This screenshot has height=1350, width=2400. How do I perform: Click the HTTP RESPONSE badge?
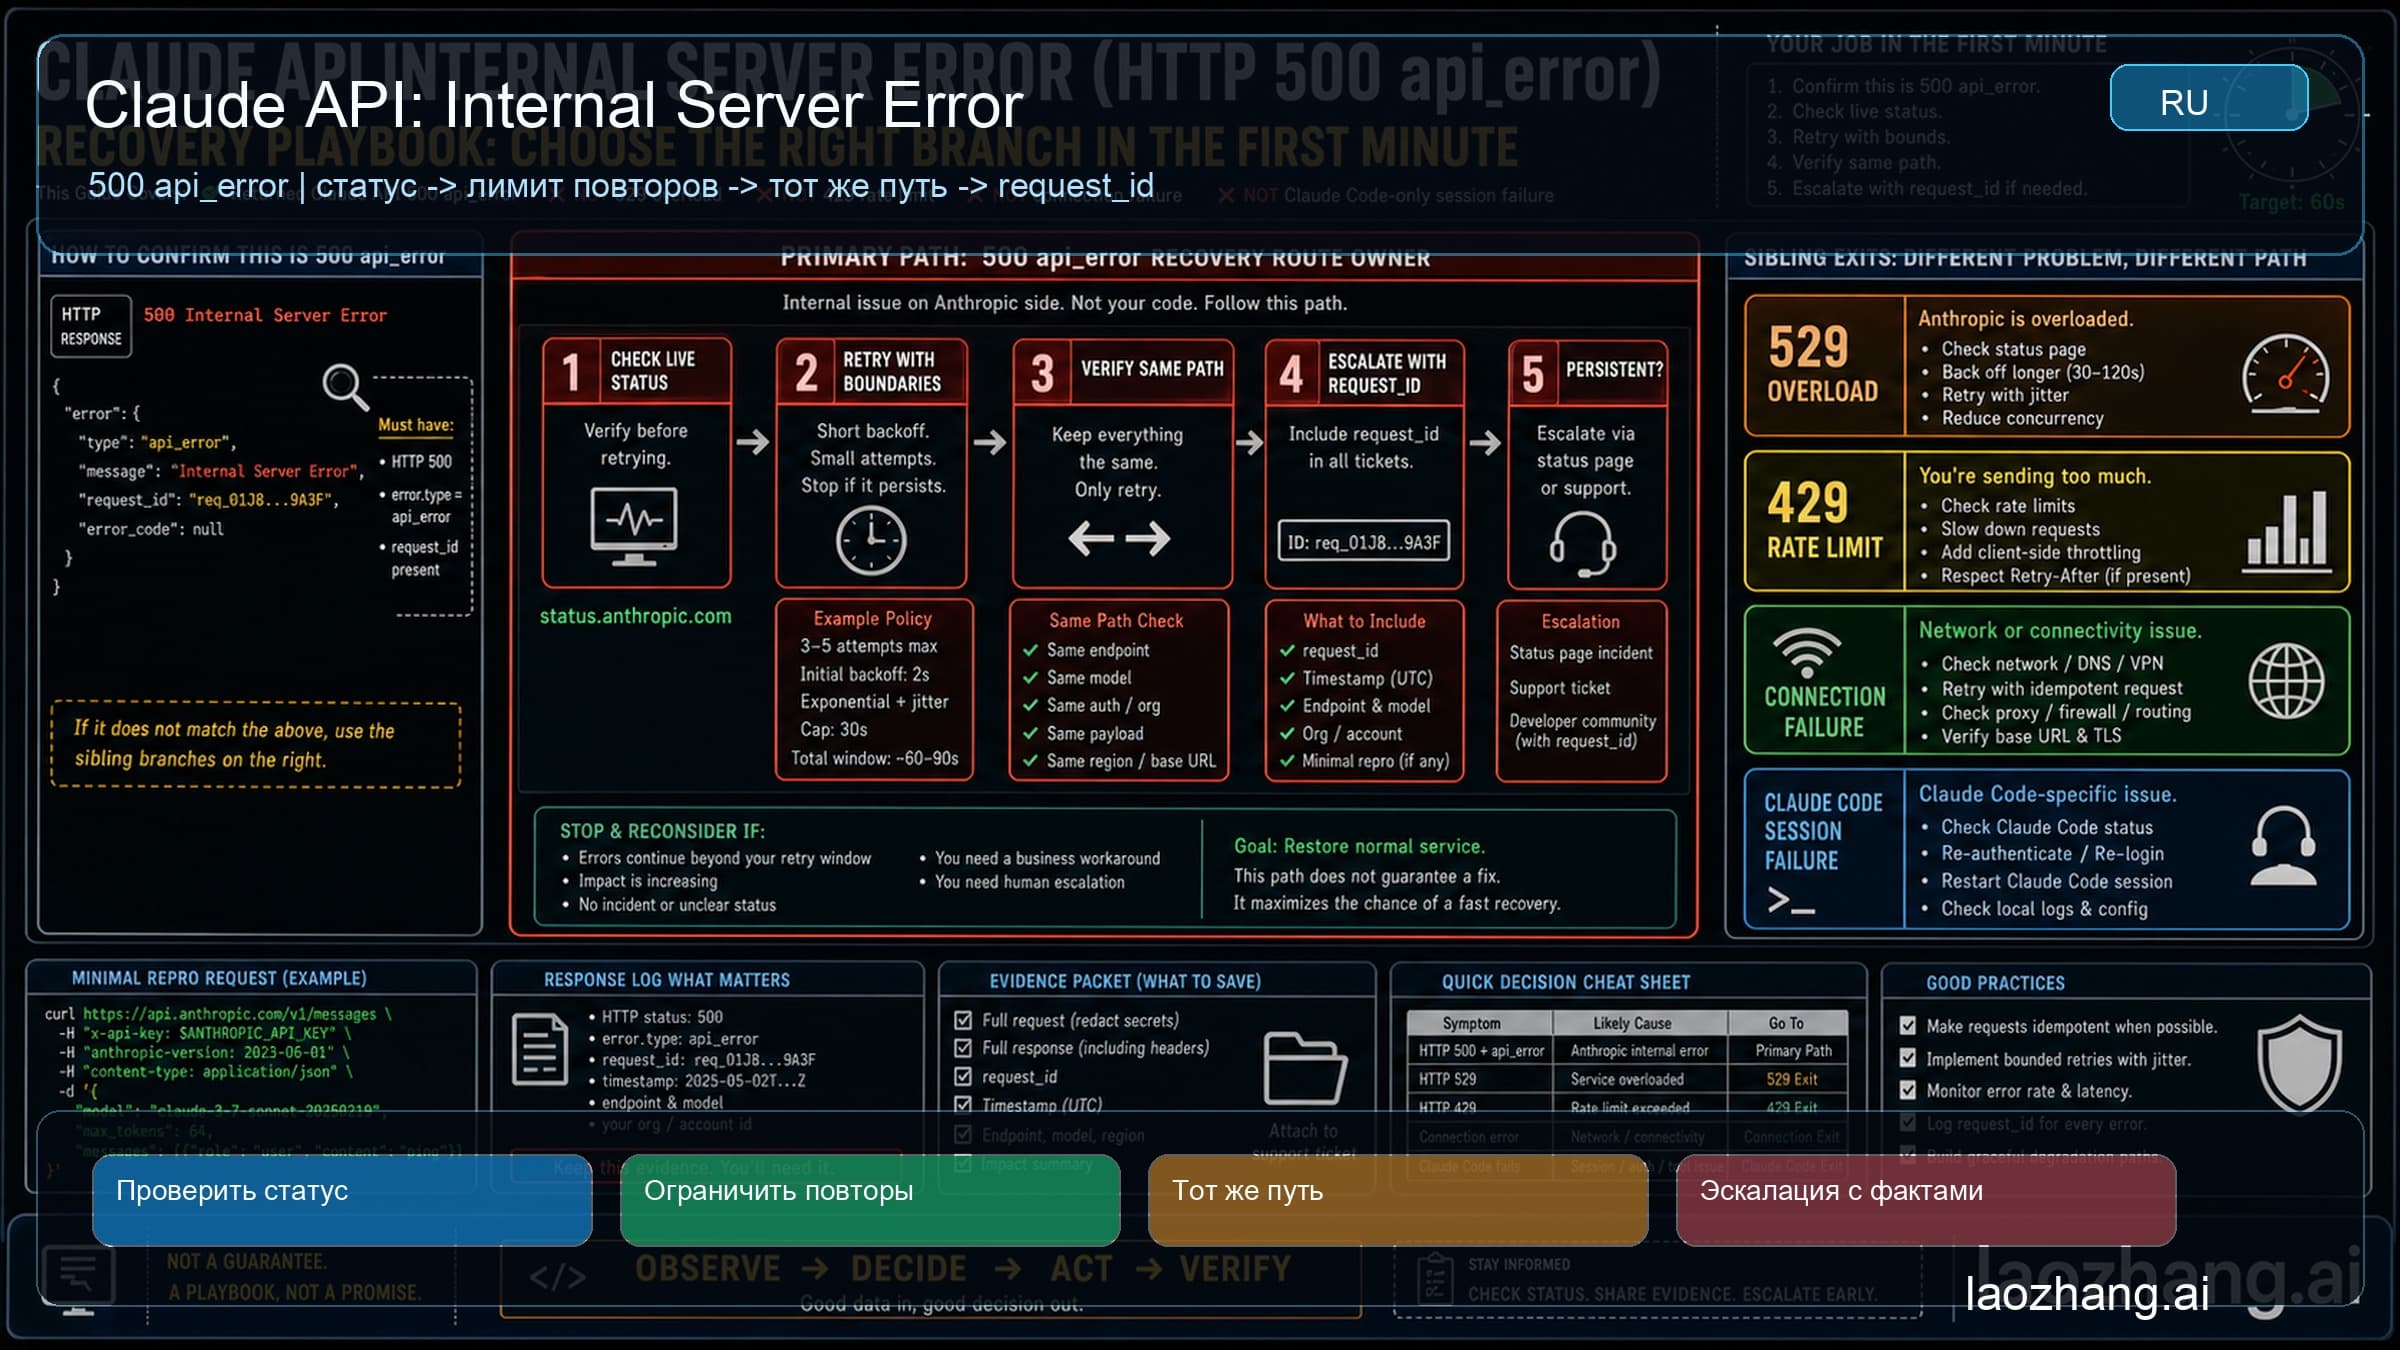point(91,326)
